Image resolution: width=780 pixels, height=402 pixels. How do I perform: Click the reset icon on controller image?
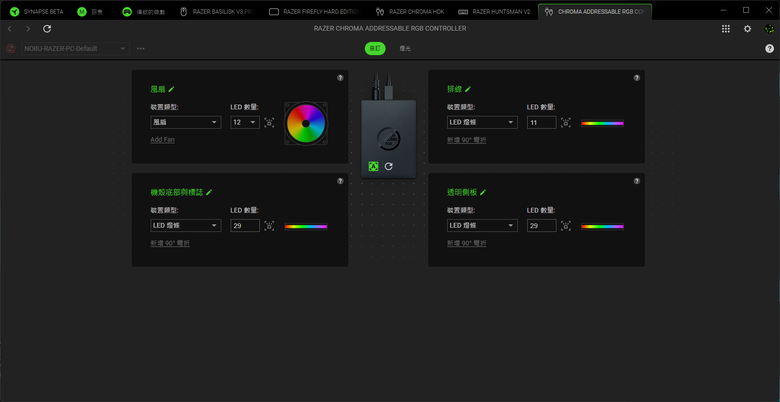coord(389,166)
